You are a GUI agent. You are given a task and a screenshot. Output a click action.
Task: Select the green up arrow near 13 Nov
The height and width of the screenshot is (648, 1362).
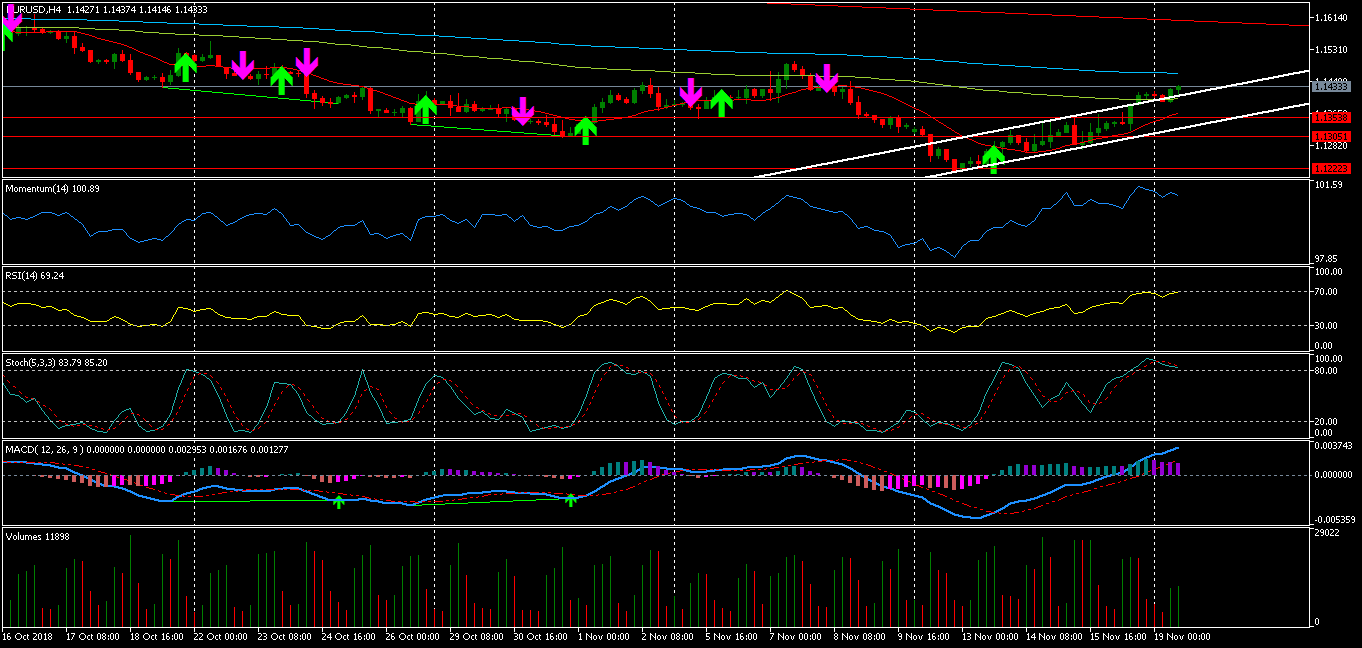[x=993, y=159]
